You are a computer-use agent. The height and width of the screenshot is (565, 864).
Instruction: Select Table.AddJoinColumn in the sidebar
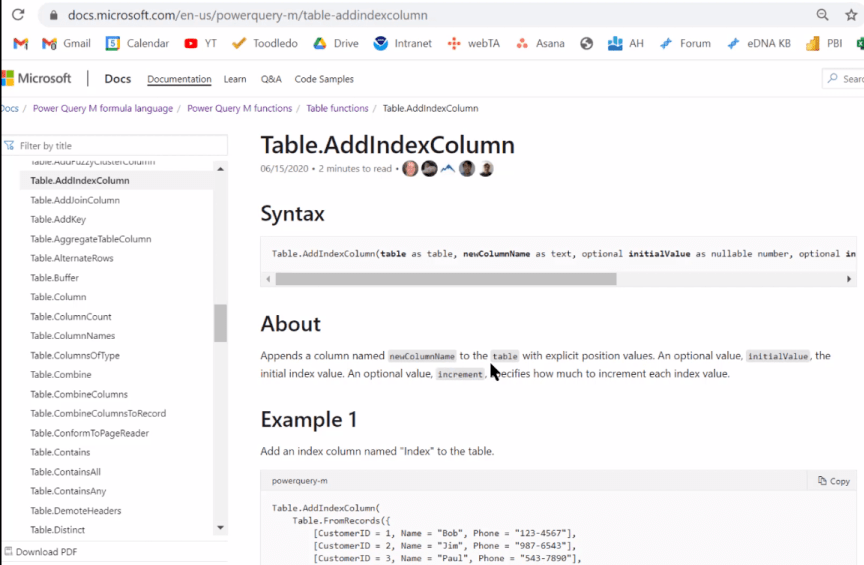[x=75, y=200]
